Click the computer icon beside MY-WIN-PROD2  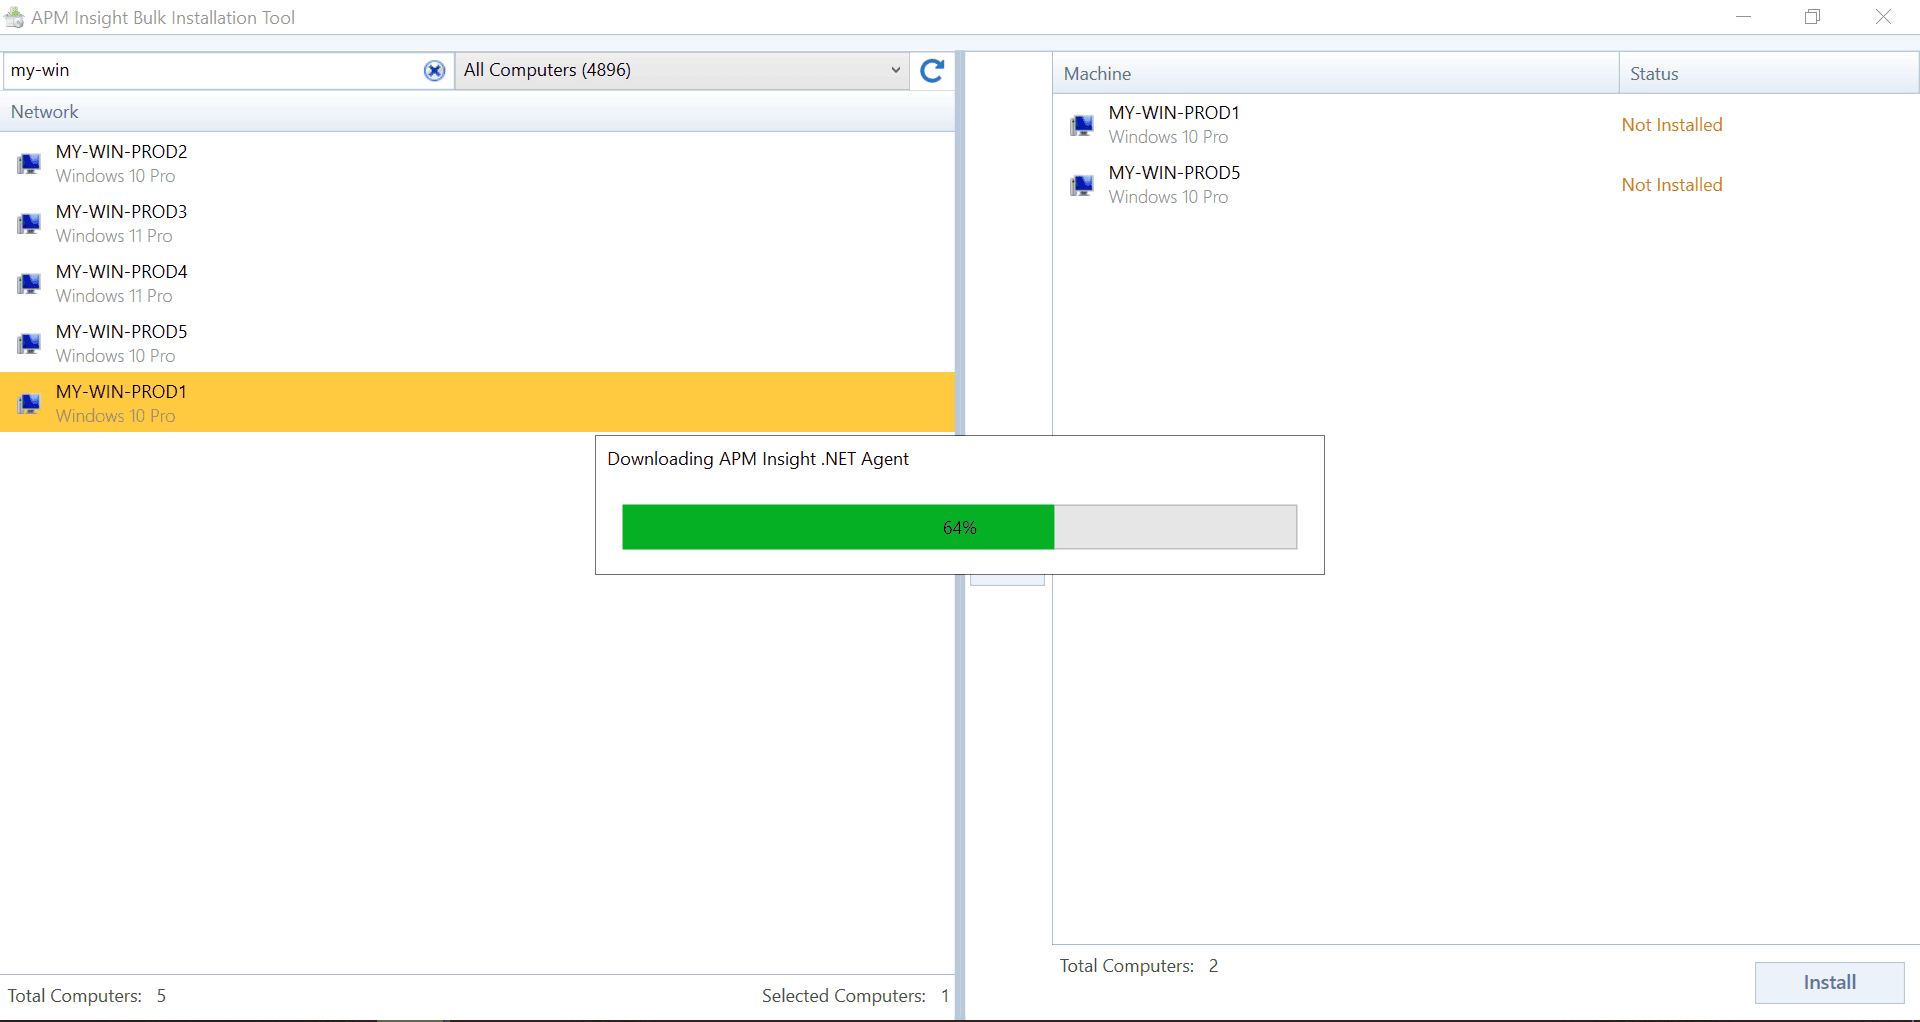tap(29, 163)
